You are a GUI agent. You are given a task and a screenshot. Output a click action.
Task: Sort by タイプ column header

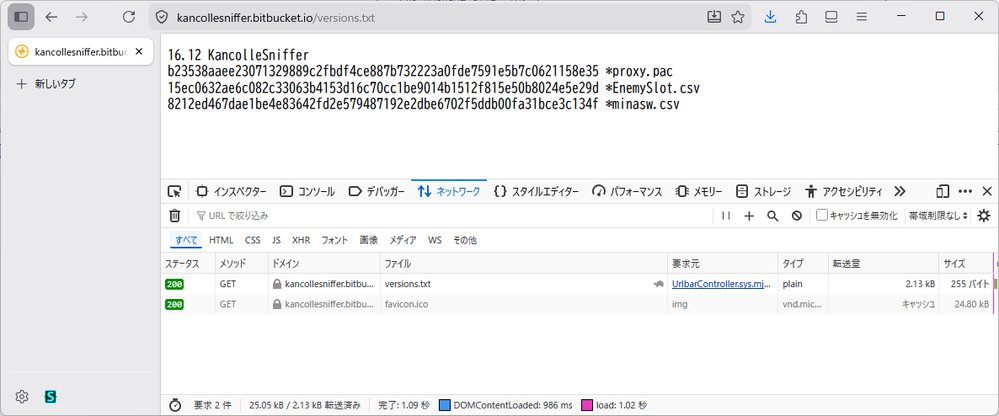pyautogui.click(x=802, y=263)
